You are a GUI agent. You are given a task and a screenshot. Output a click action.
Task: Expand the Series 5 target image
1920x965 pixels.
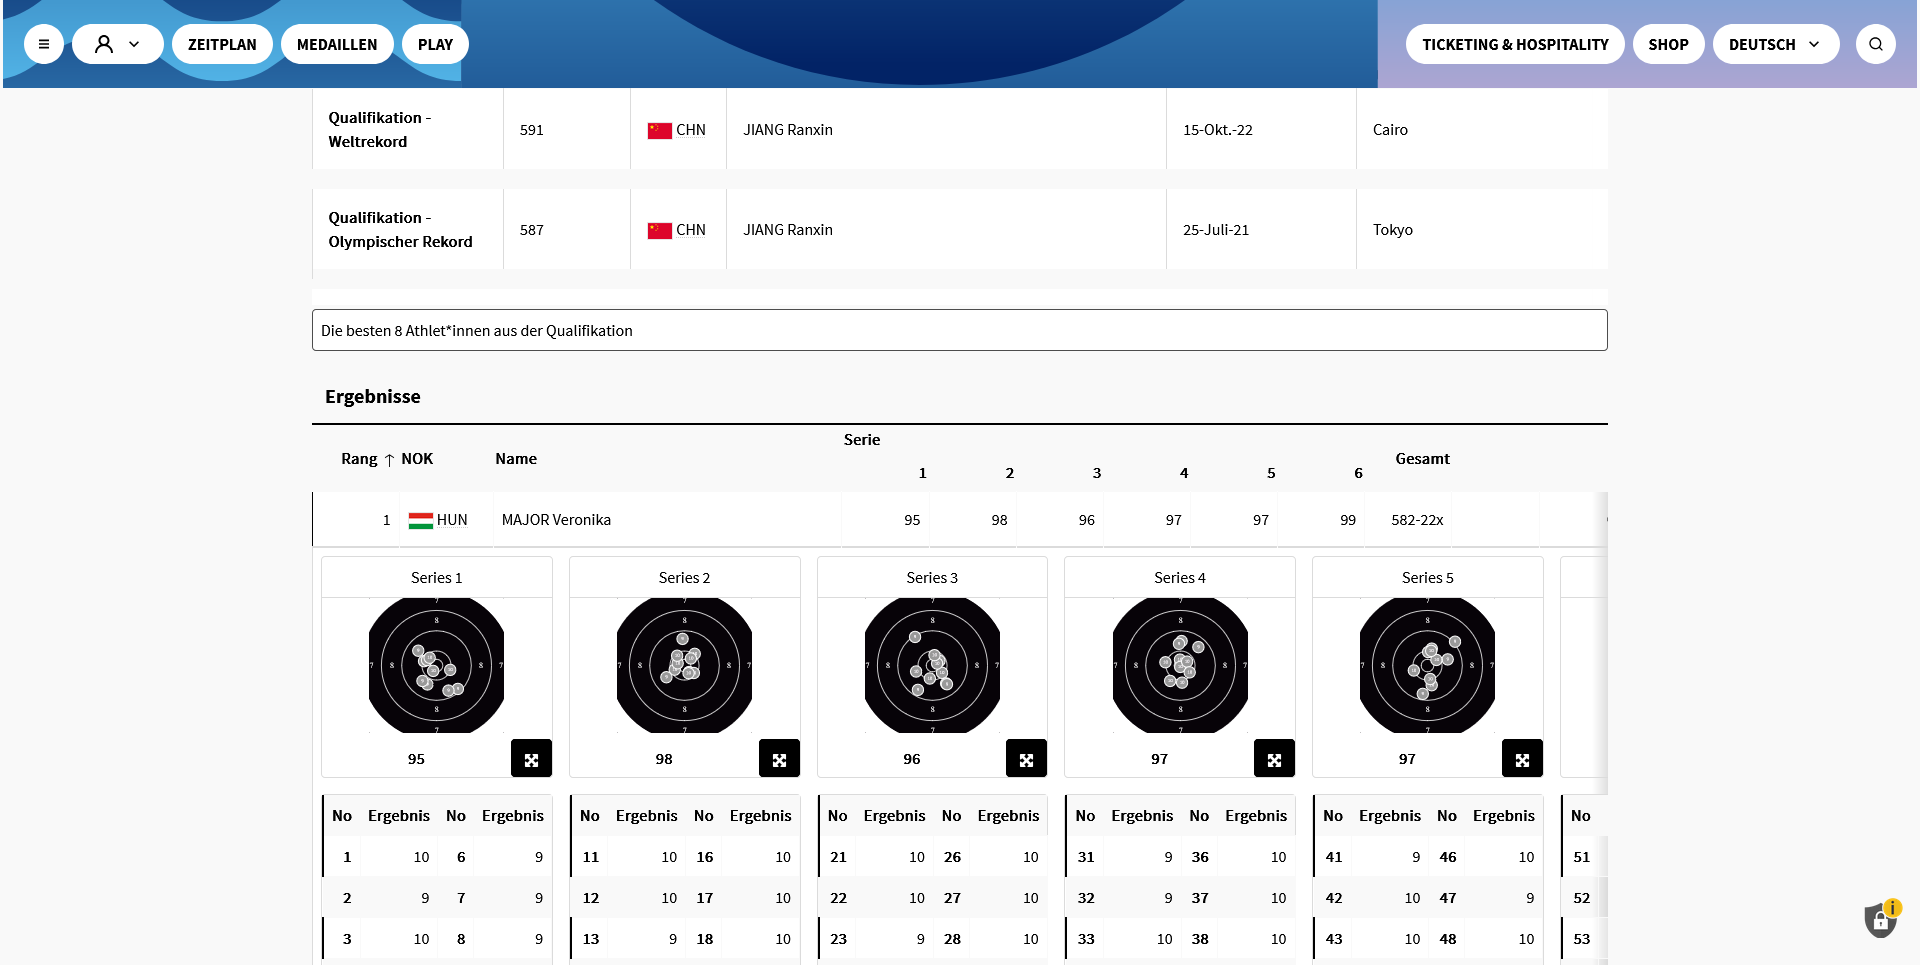pos(1522,759)
